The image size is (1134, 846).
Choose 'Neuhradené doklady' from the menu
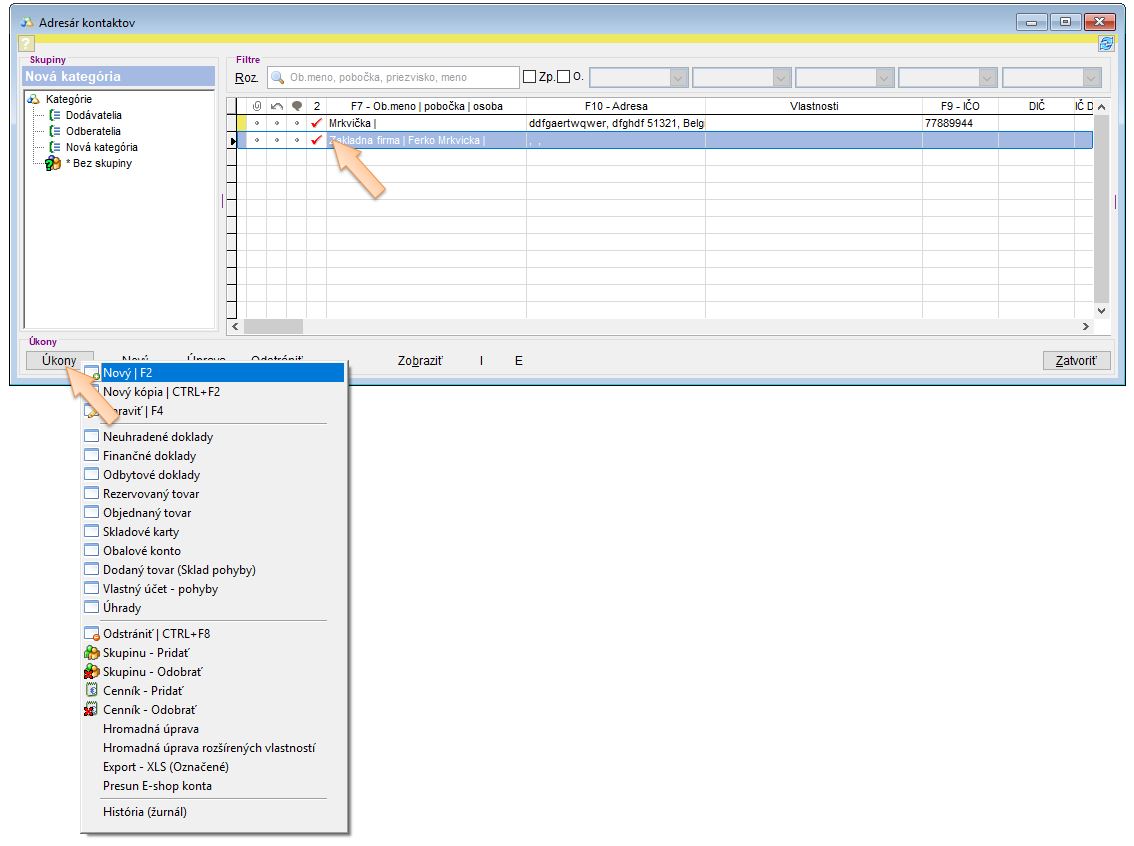(158, 437)
